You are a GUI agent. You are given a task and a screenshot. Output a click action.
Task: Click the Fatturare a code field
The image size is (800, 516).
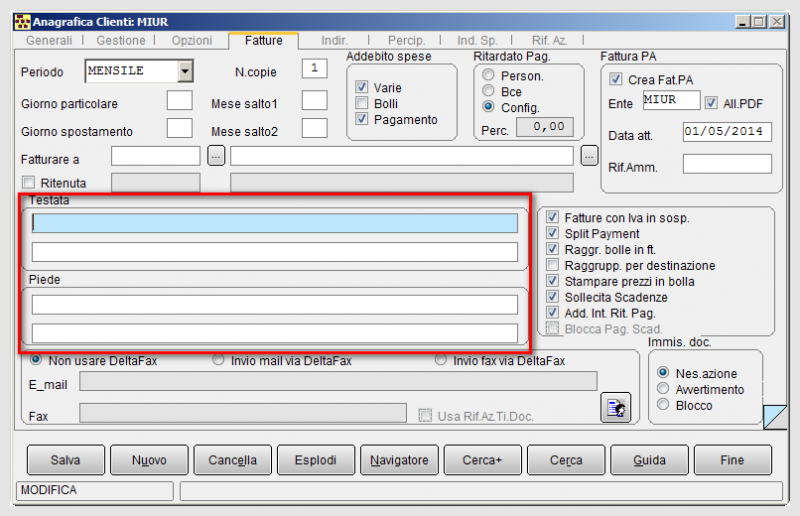[x=156, y=156]
